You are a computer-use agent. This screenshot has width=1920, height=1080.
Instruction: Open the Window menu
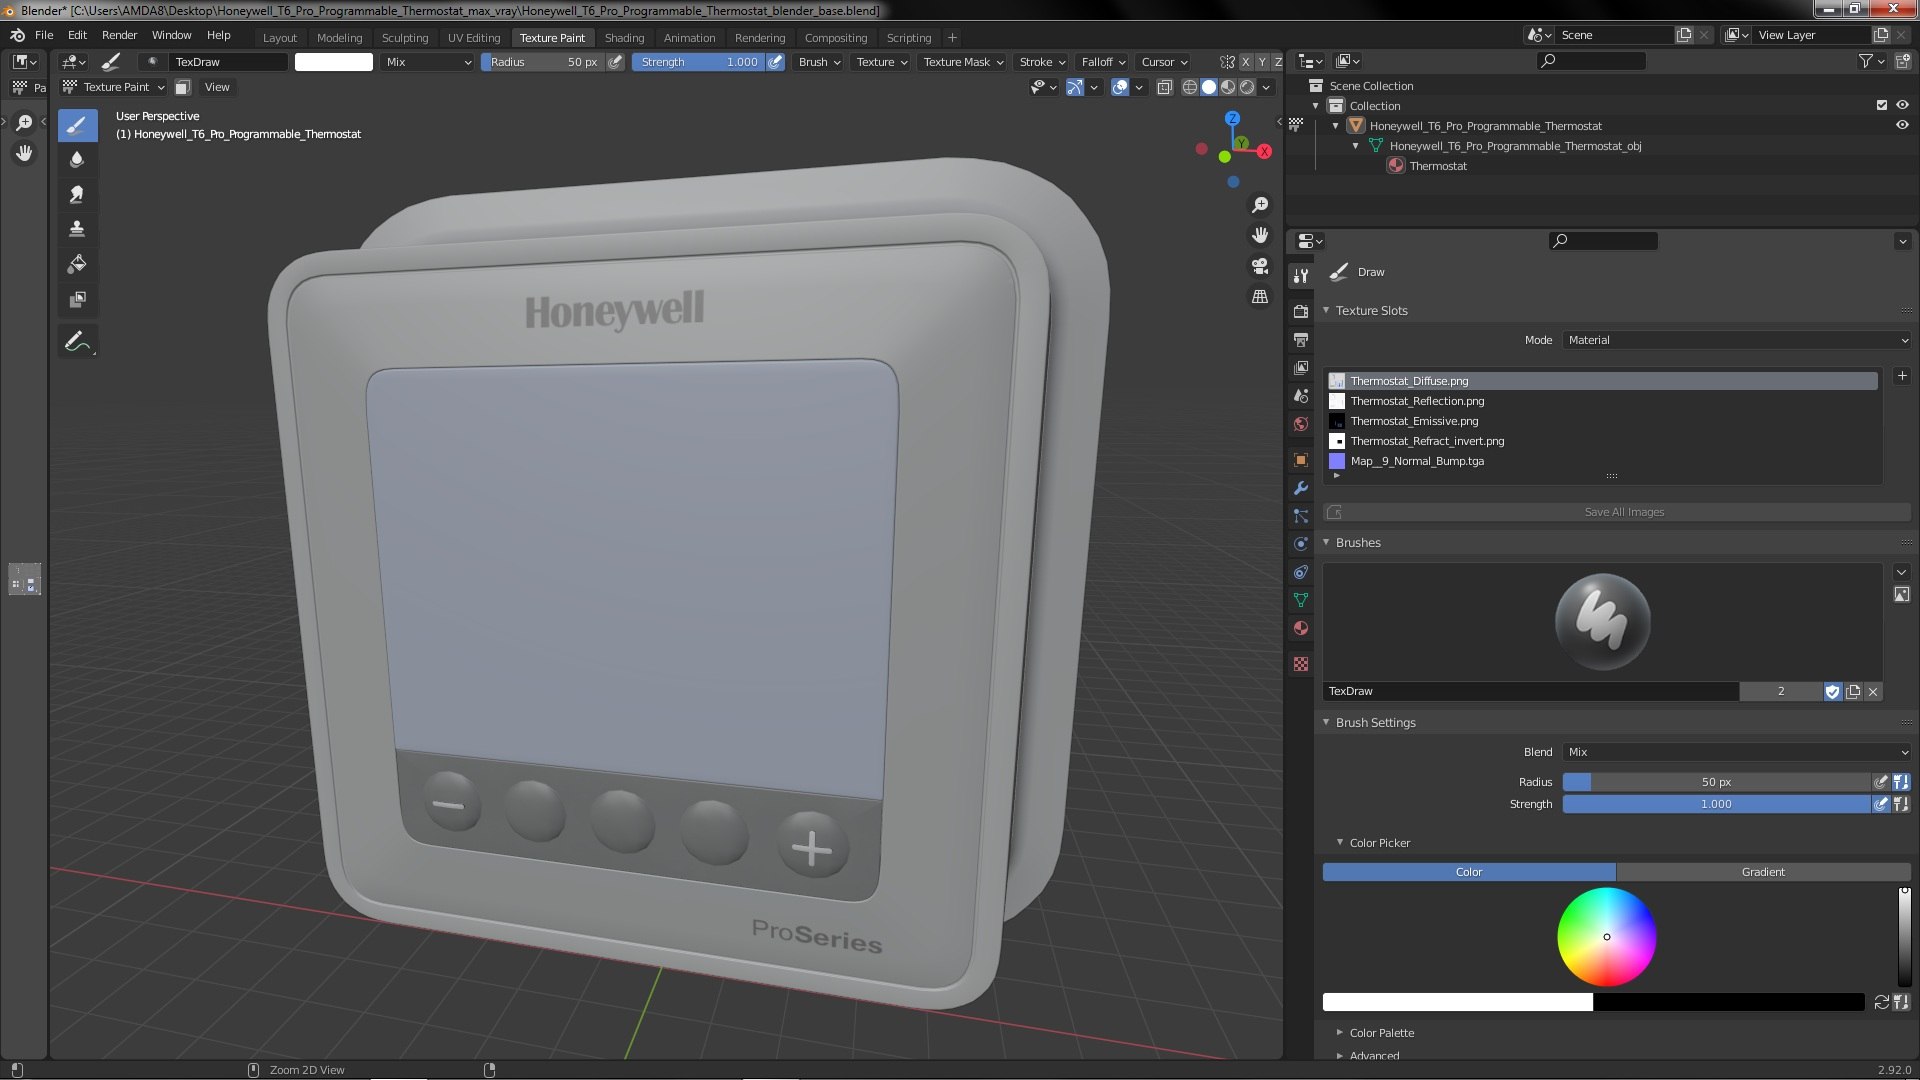(x=171, y=35)
